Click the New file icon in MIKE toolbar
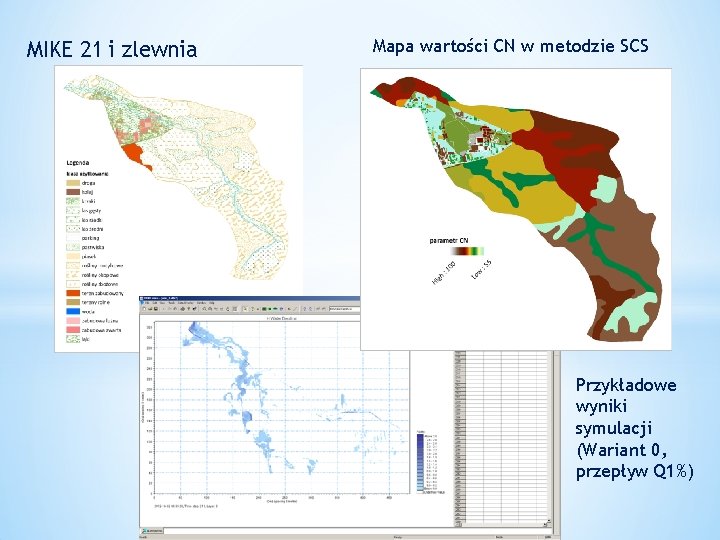720x540 pixels. [145, 309]
